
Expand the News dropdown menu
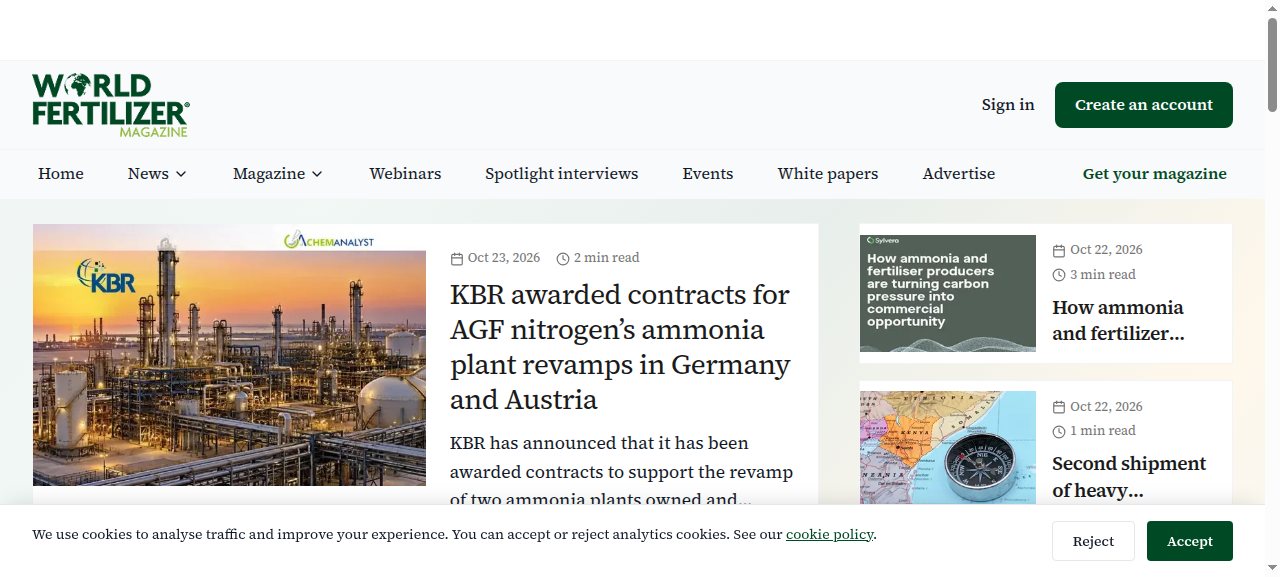tap(158, 174)
